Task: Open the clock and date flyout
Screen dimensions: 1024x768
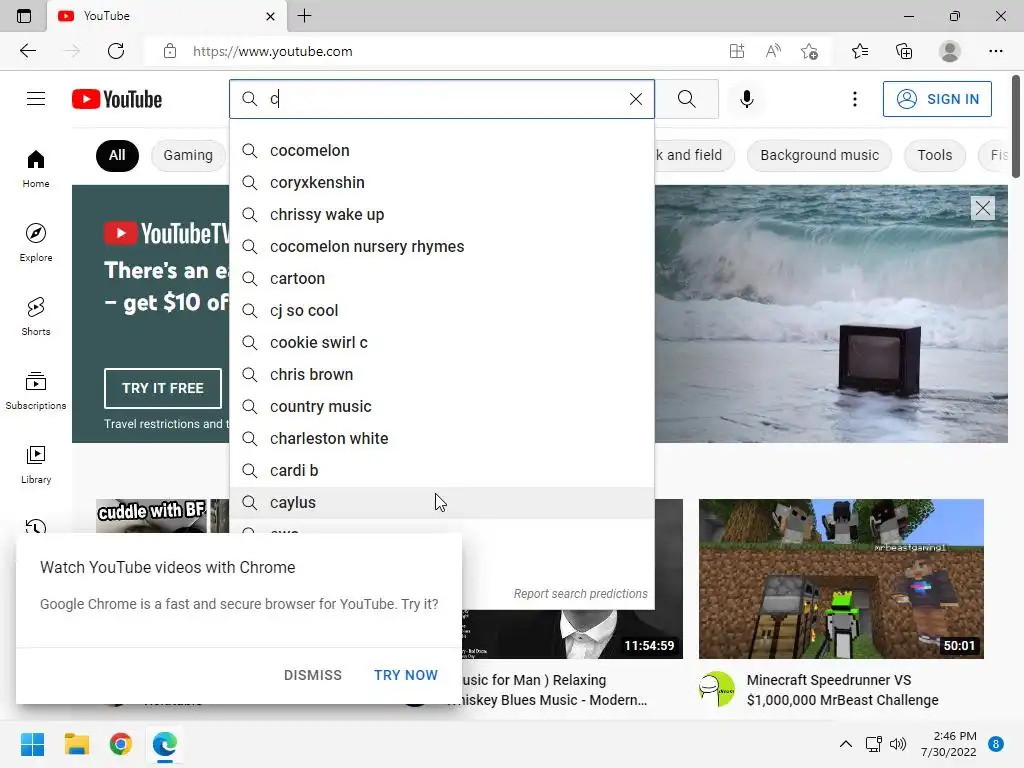Action: click(x=948, y=744)
